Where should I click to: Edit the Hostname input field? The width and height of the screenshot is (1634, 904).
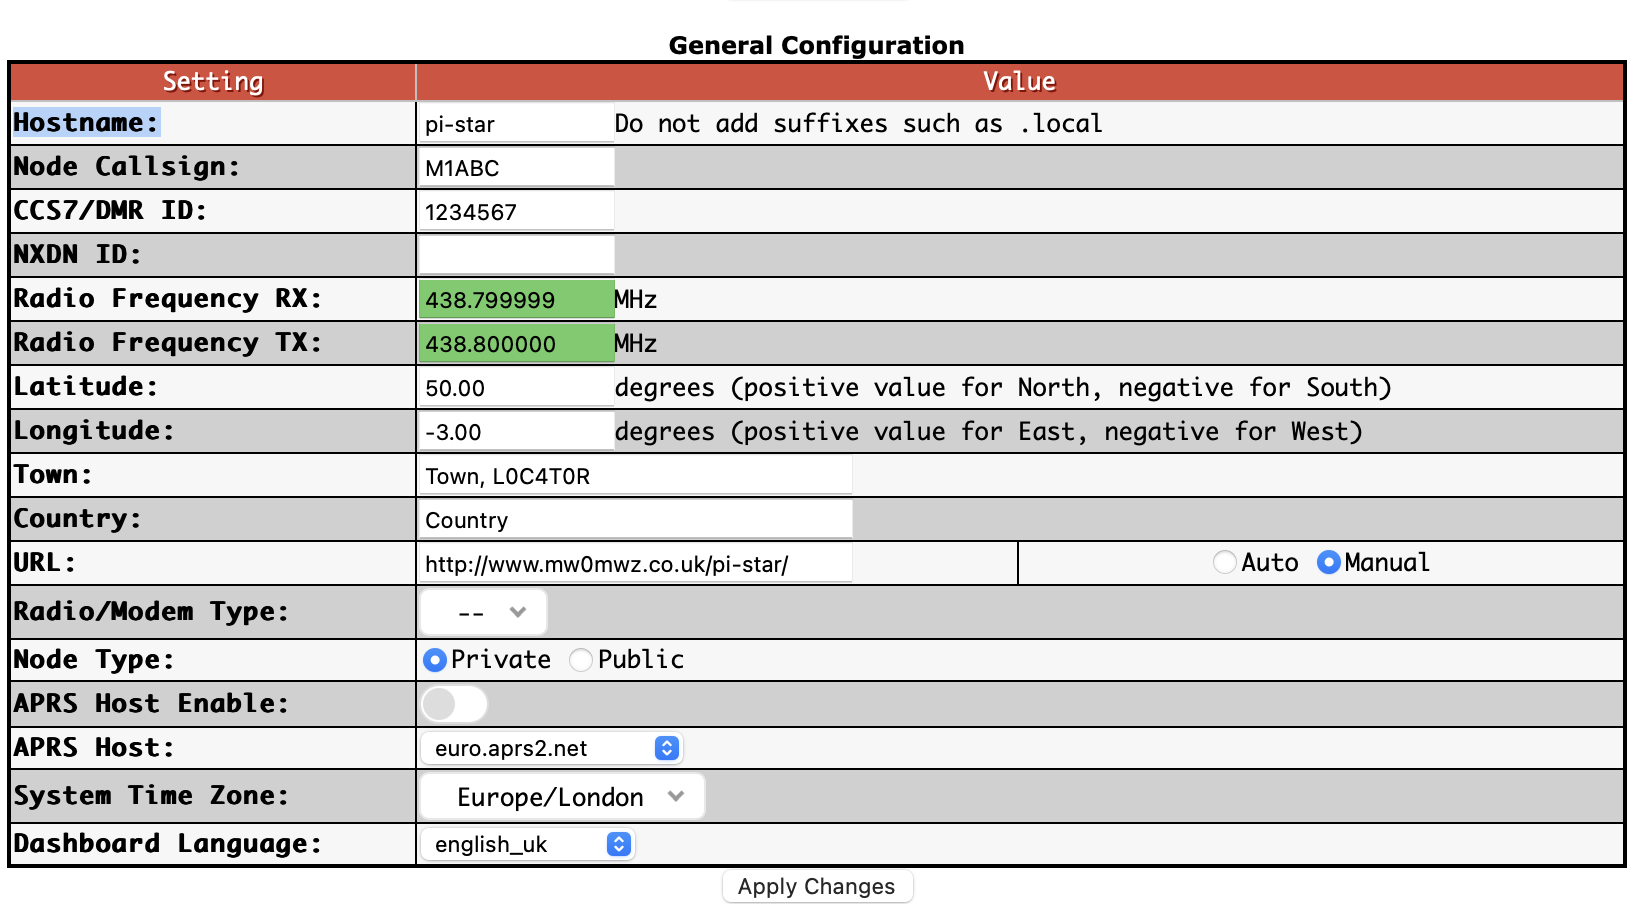point(515,123)
